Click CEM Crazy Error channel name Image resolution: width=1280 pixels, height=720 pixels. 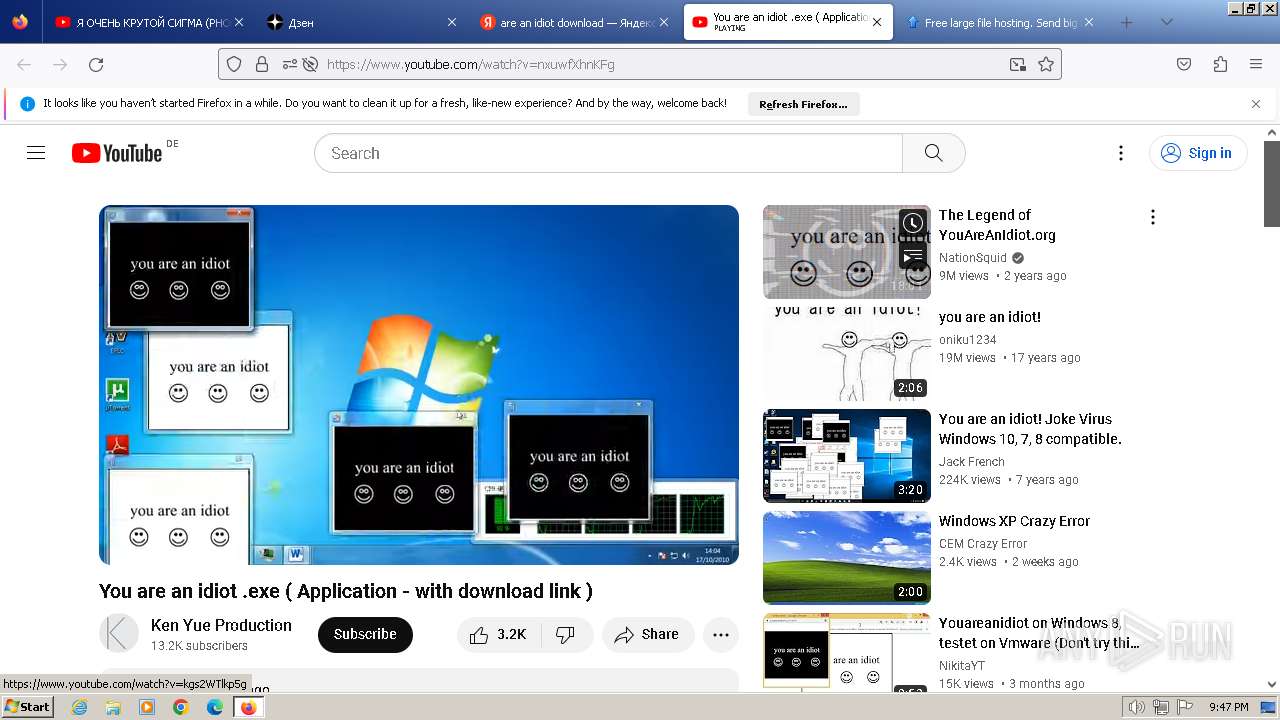[983, 544]
